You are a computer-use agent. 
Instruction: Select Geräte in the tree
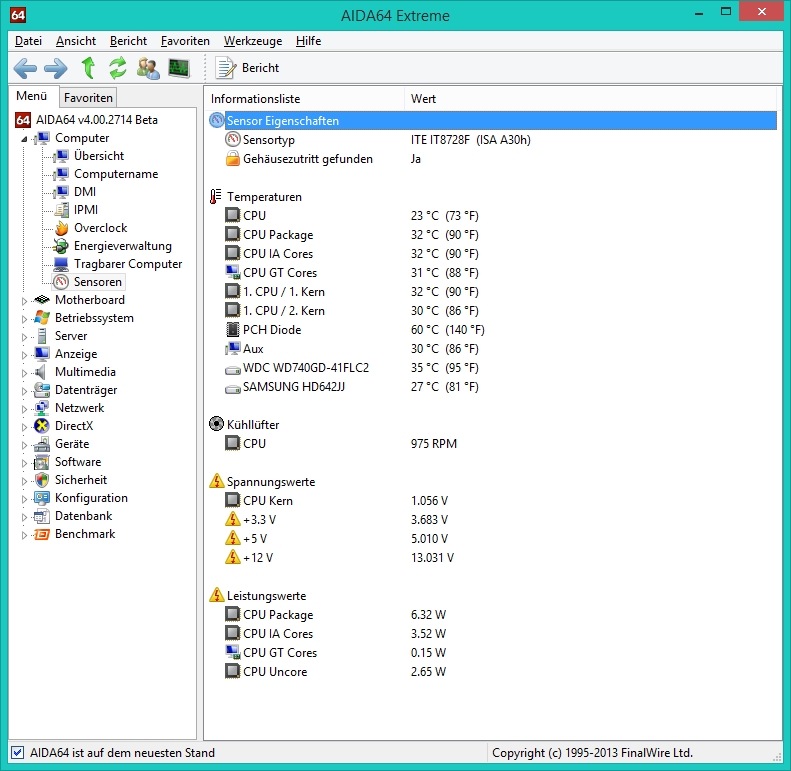pyautogui.click(x=72, y=444)
